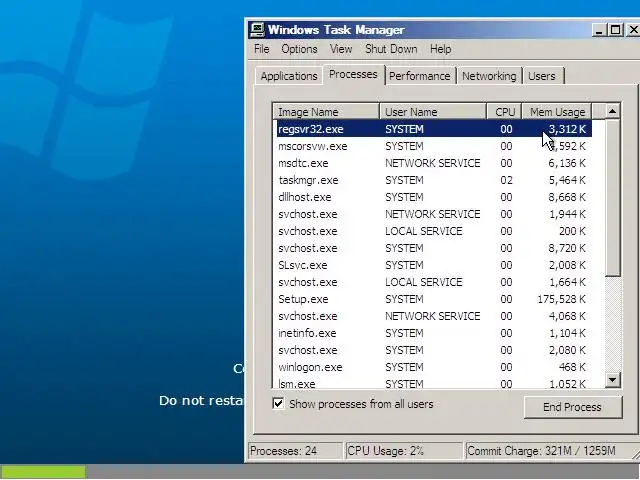Sort by the Image Name column header
The height and width of the screenshot is (480, 640).
[x=326, y=111]
